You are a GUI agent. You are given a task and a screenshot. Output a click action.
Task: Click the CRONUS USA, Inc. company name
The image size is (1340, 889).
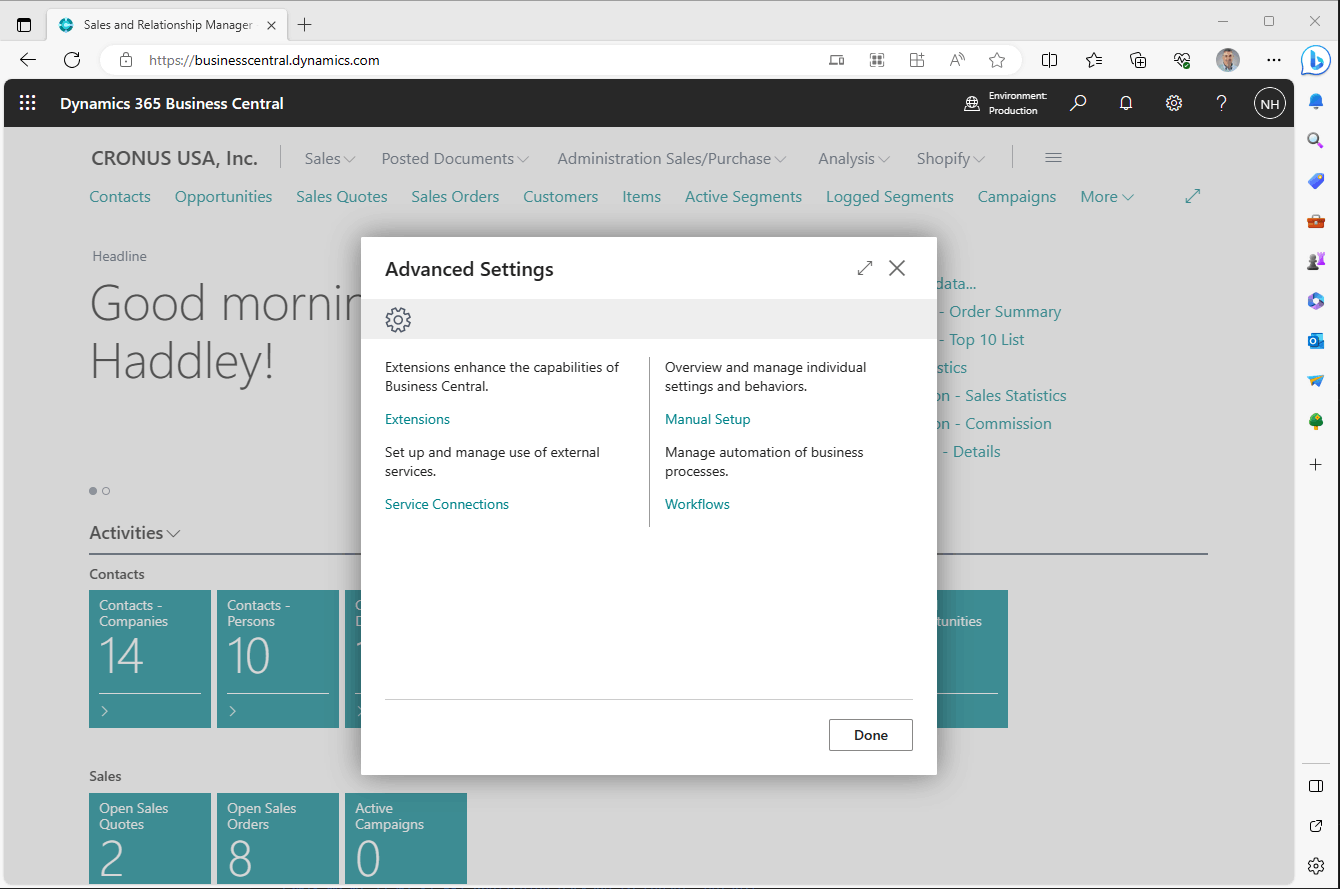[x=174, y=158]
